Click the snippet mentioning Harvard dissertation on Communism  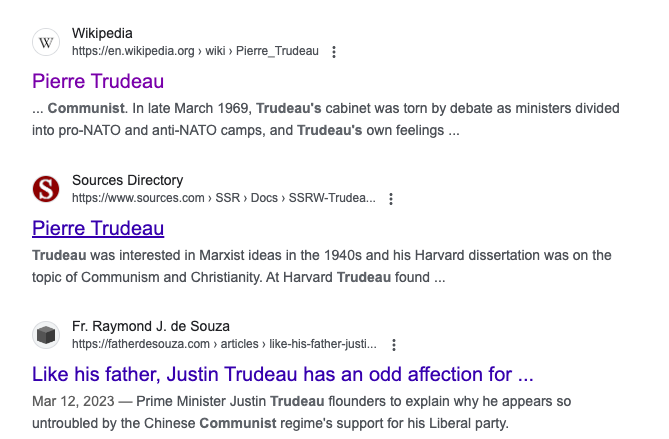pyautogui.click(x=322, y=266)
